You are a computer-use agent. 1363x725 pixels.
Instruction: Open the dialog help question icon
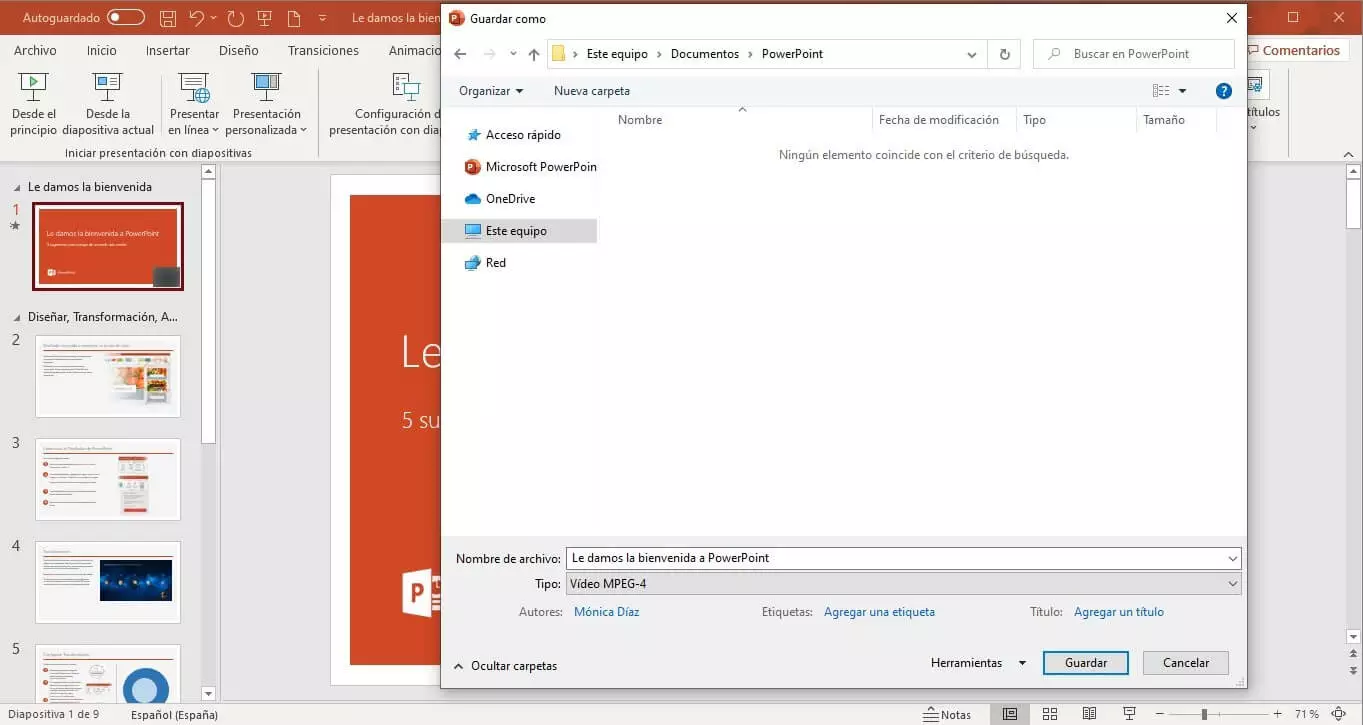1223,91
